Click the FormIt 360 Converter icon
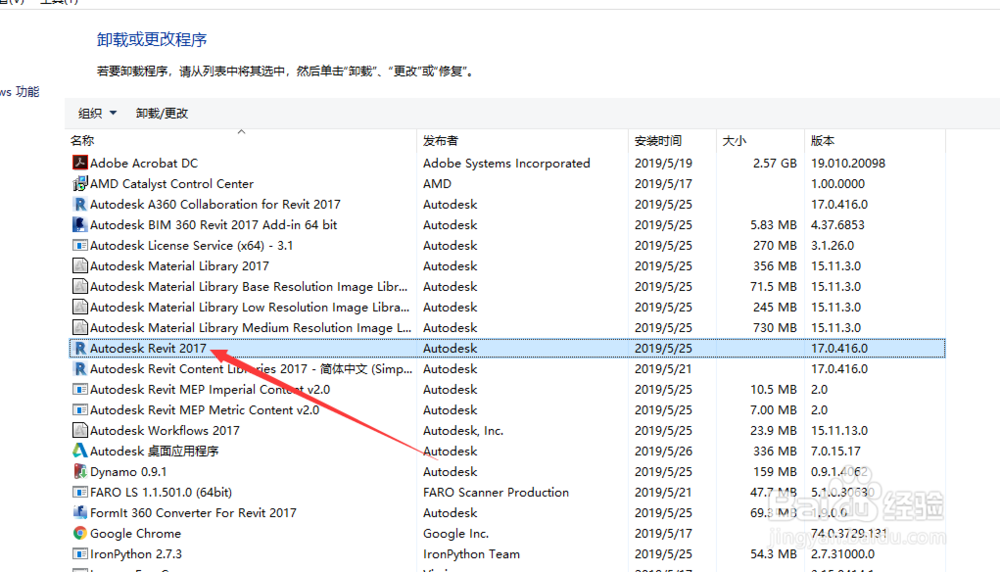Screen dimensions: 1000x572 pos(80,513)
